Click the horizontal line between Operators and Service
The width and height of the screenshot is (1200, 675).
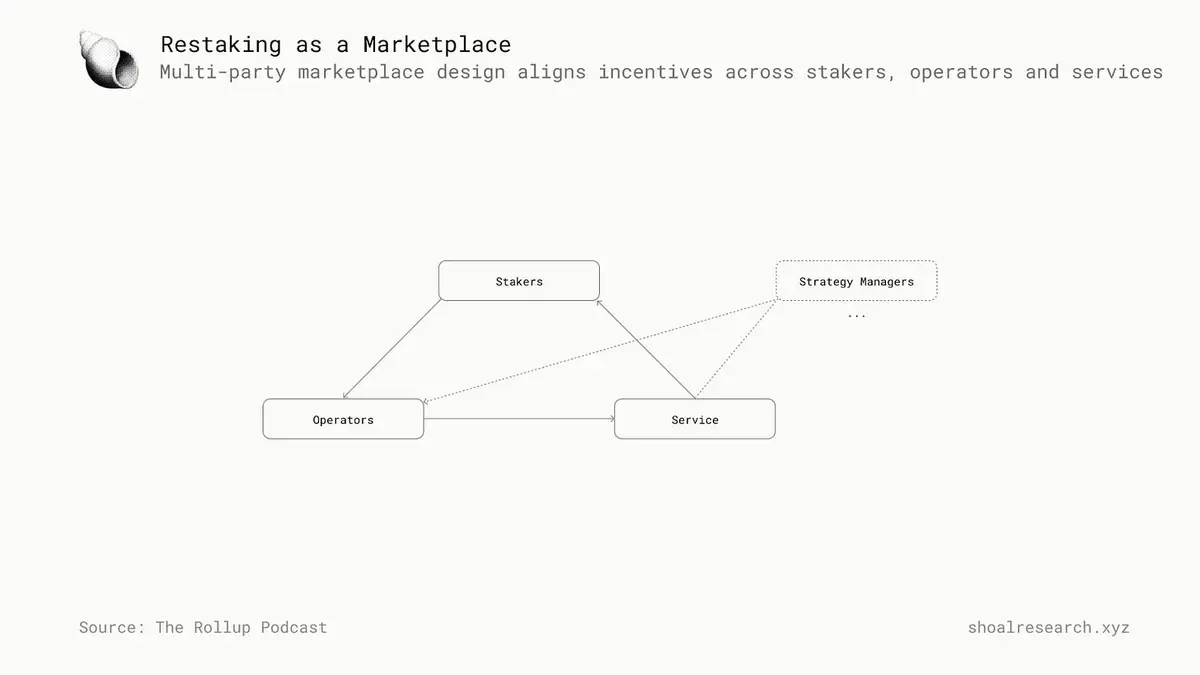(518, 419)
